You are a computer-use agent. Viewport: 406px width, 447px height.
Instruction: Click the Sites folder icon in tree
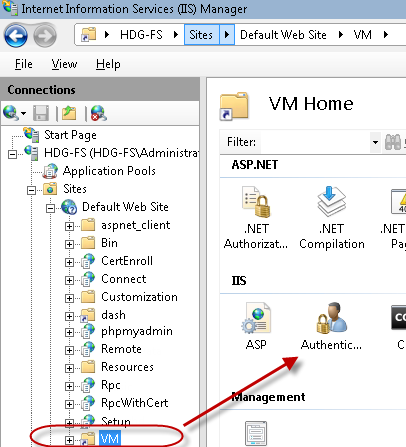pos(50,189)
